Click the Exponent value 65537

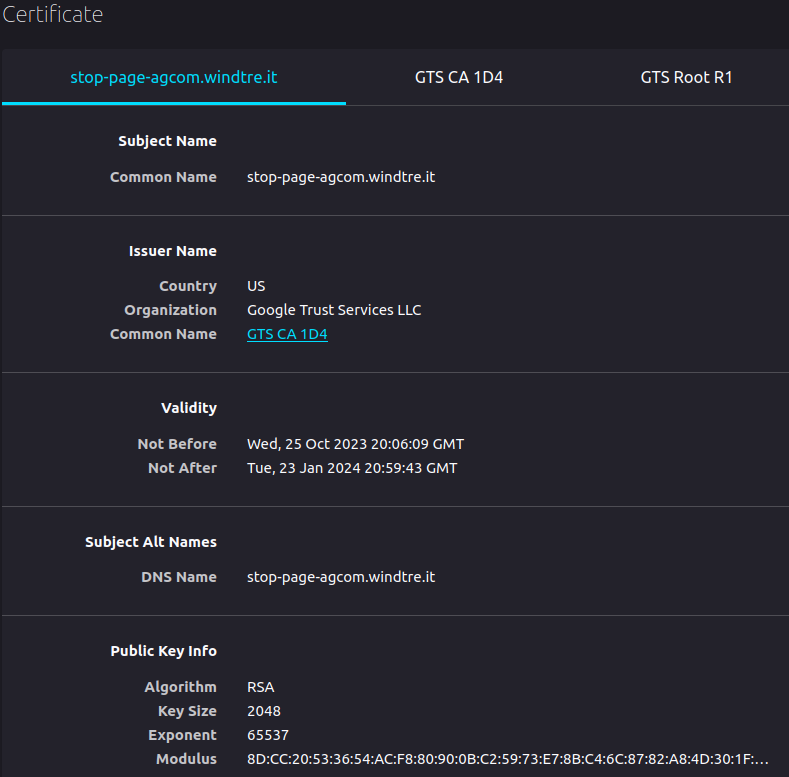click(268, 735)
